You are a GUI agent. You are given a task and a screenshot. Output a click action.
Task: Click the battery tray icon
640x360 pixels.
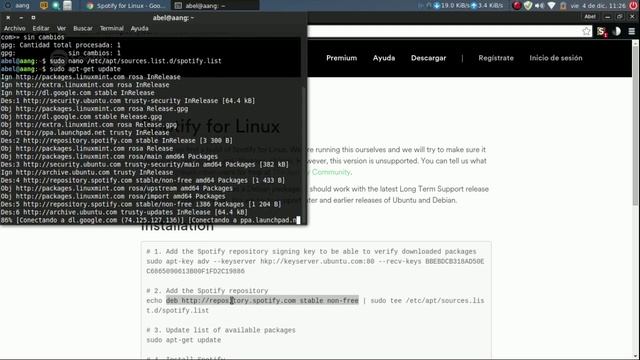pyautogui.click(x=563, y=5)
